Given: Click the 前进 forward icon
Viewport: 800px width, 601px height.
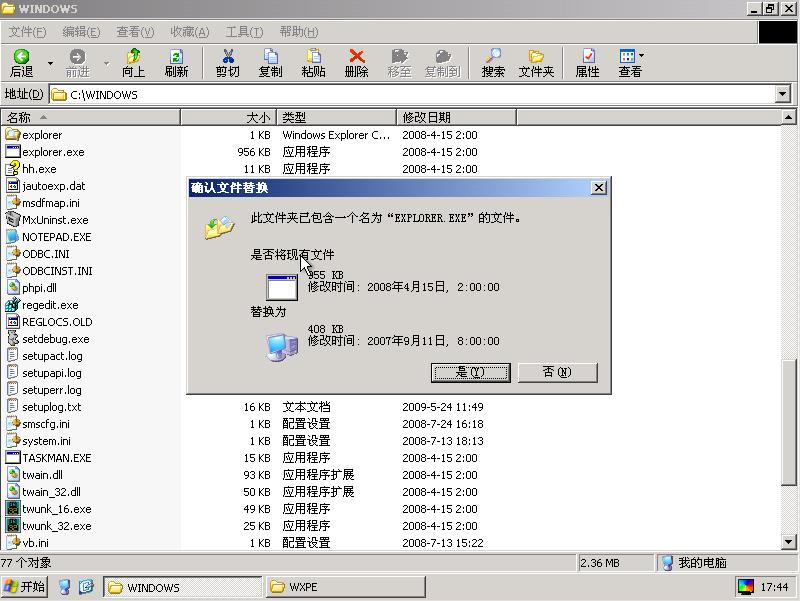Looking at the screenshot, I should coord(78,56).
